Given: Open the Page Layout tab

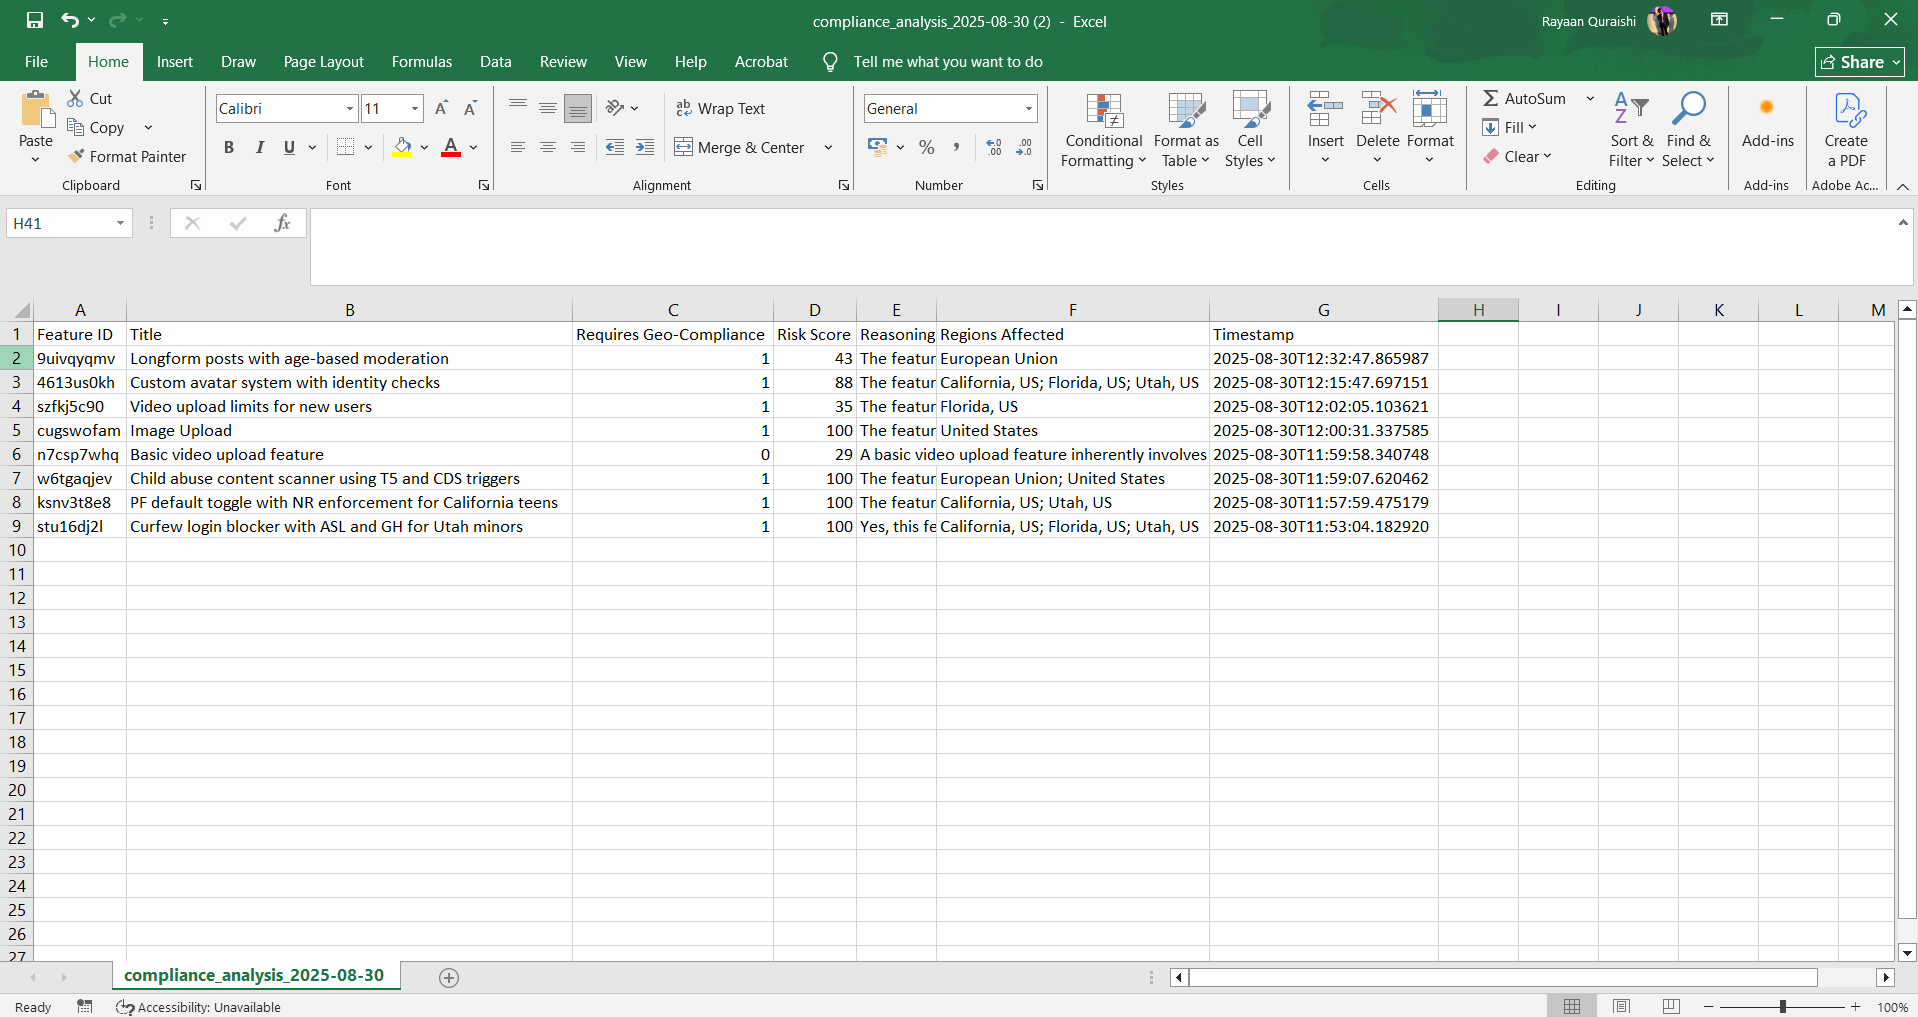Looking at the screenshot, I should (x=323, y=61).
